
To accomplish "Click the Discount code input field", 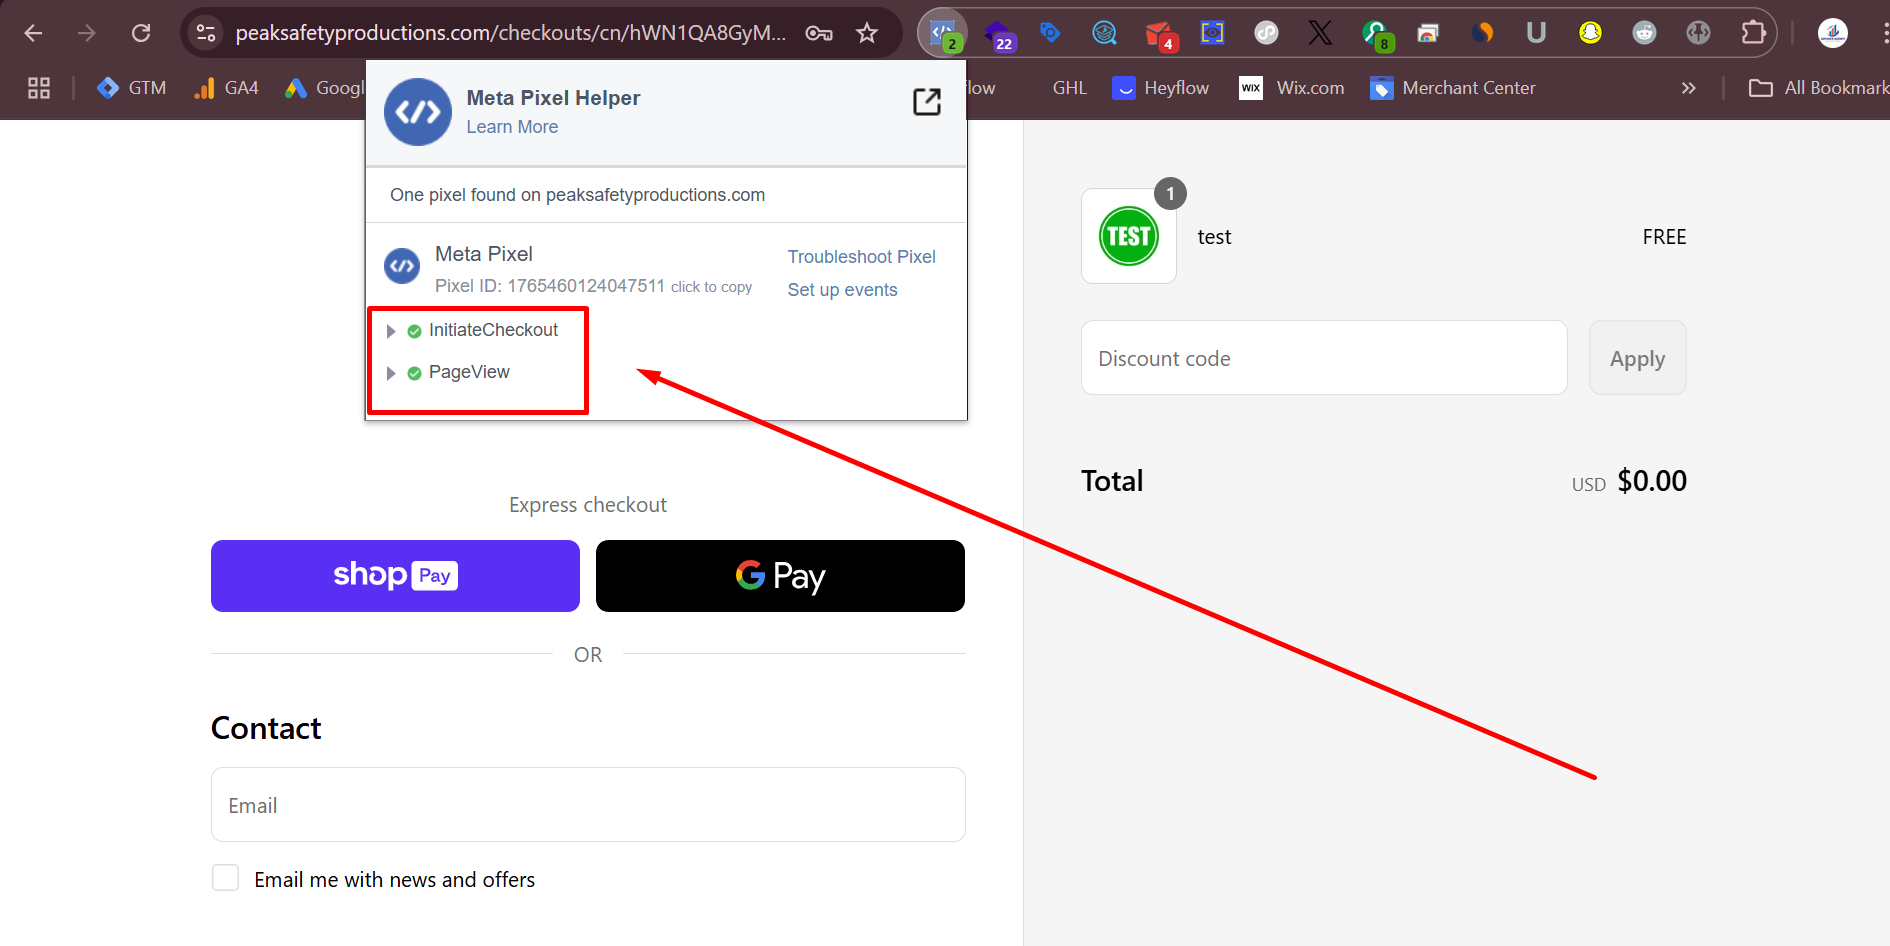I will coord(1323,358).
